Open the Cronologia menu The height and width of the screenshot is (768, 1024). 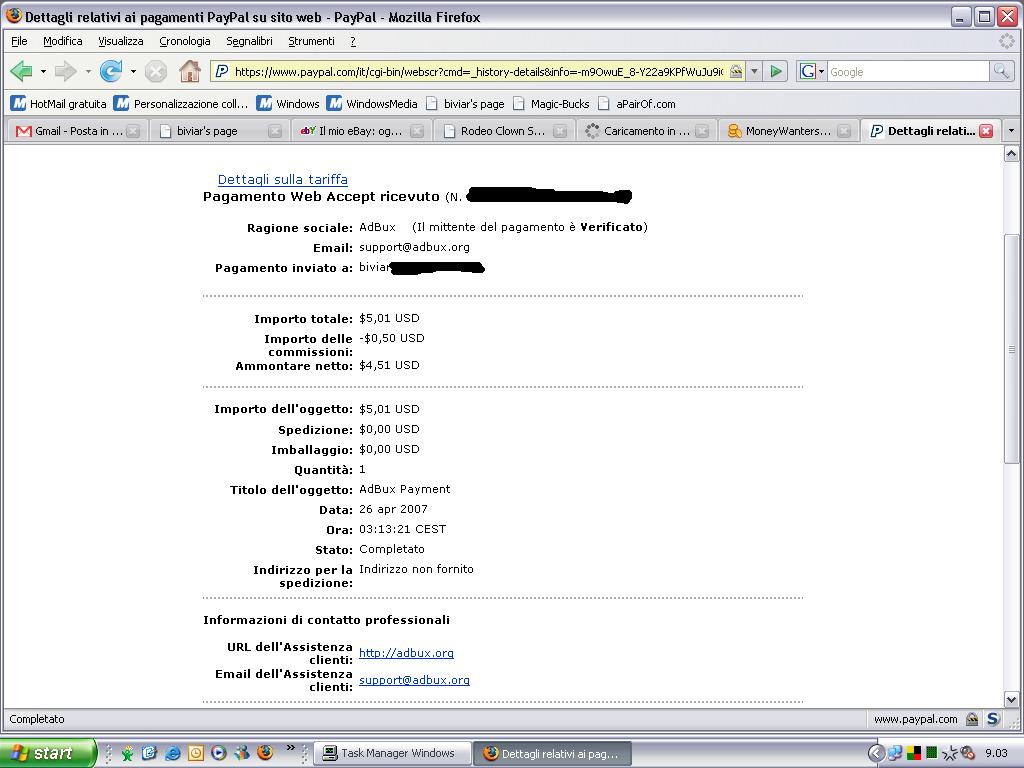coord(185,41)
